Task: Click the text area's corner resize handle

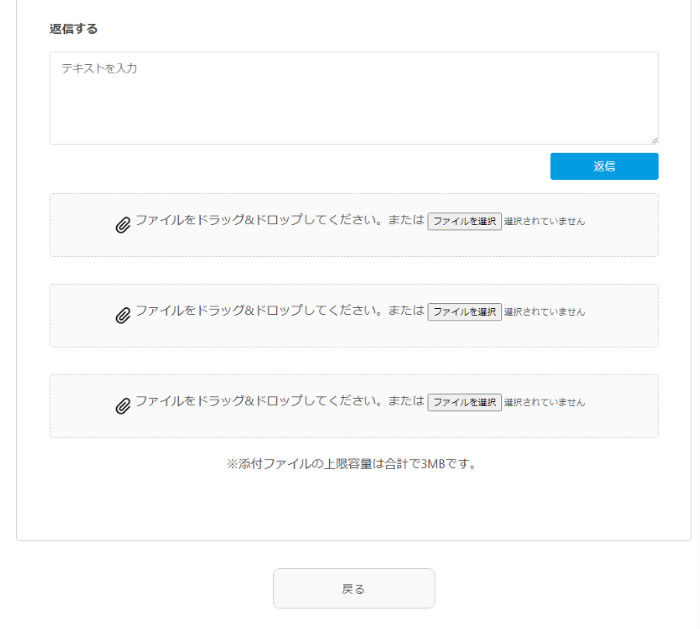Action: [x=654, y=141]
